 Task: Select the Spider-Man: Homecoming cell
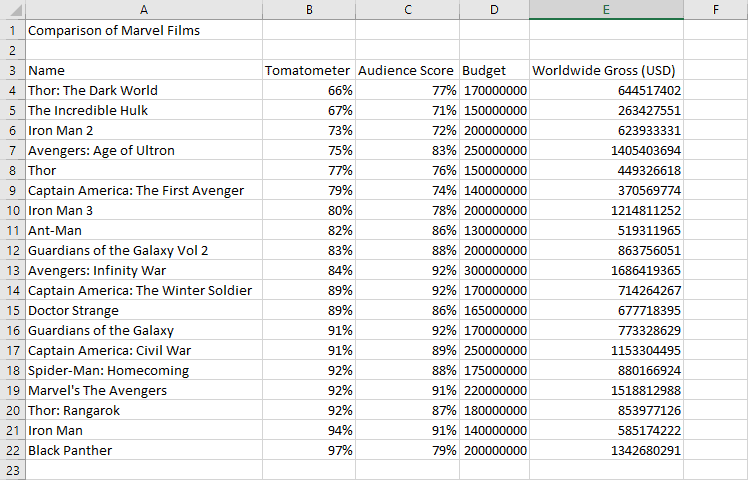click(144, 371)
